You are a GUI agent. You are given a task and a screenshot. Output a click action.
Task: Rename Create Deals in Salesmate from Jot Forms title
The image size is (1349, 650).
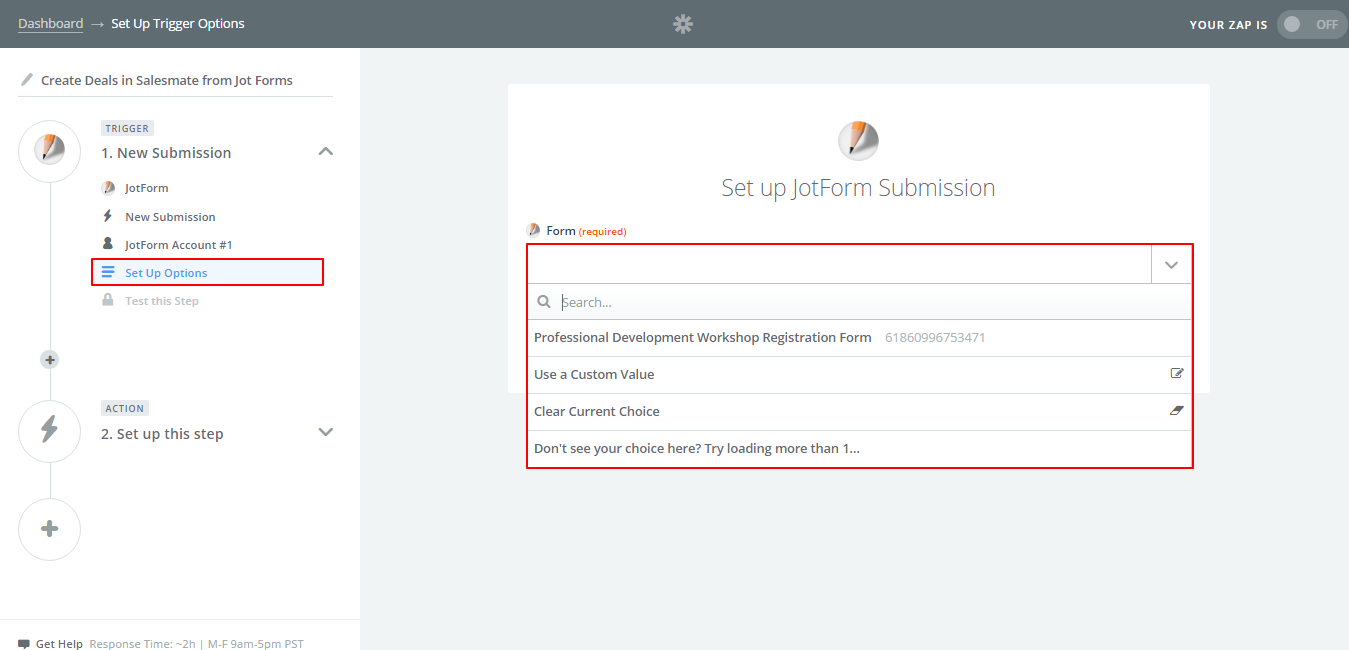pos(167,80)
